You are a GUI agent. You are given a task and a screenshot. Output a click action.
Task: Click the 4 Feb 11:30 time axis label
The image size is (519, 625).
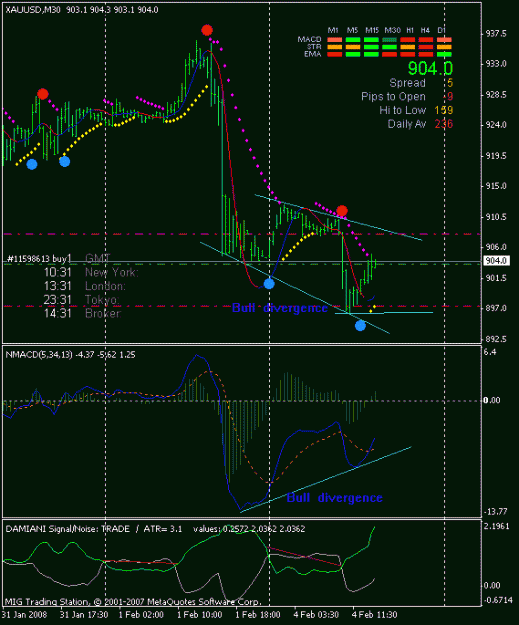[x=375, y=615]
